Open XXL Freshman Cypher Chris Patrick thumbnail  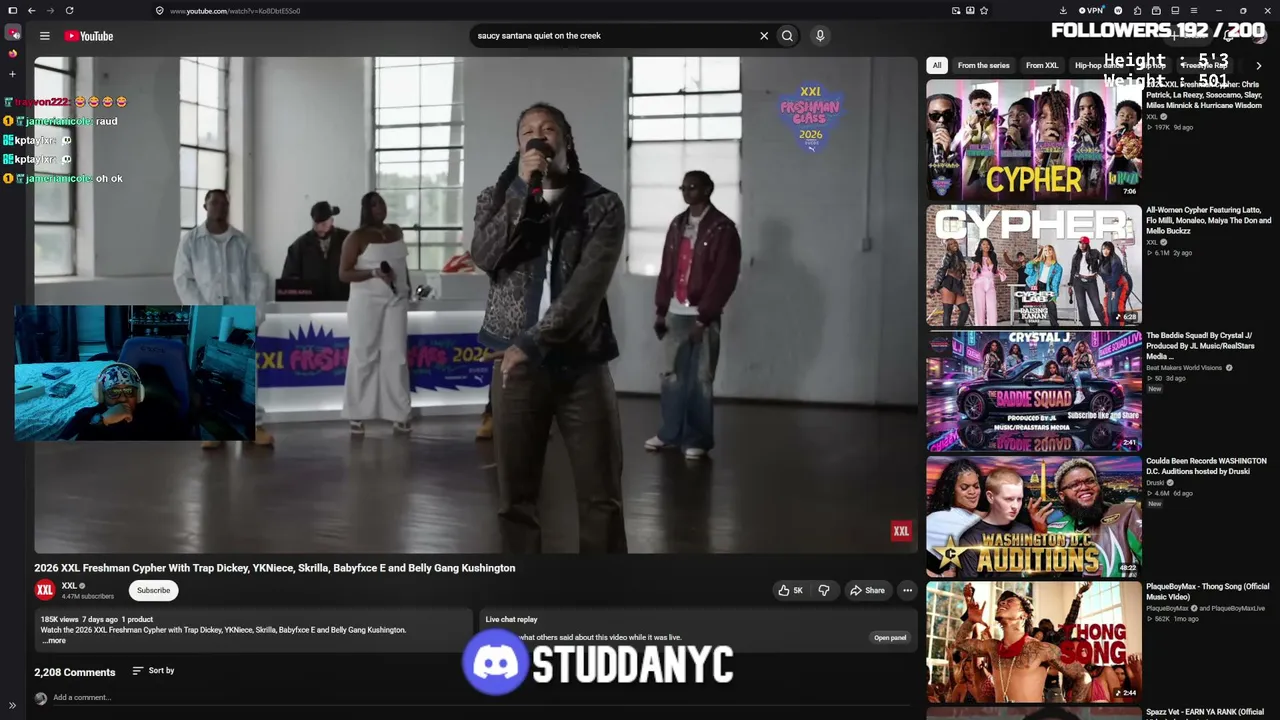coord(1034,140)
